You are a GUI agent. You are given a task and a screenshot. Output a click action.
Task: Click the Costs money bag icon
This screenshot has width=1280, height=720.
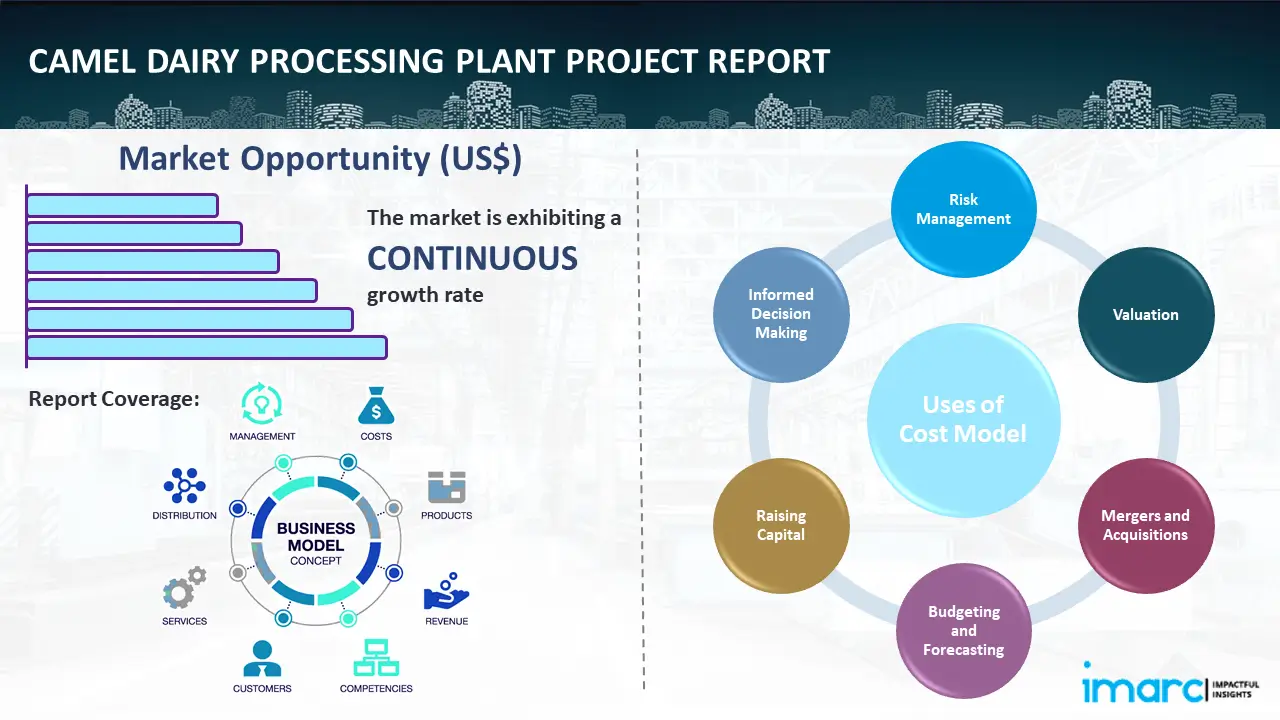376,406
